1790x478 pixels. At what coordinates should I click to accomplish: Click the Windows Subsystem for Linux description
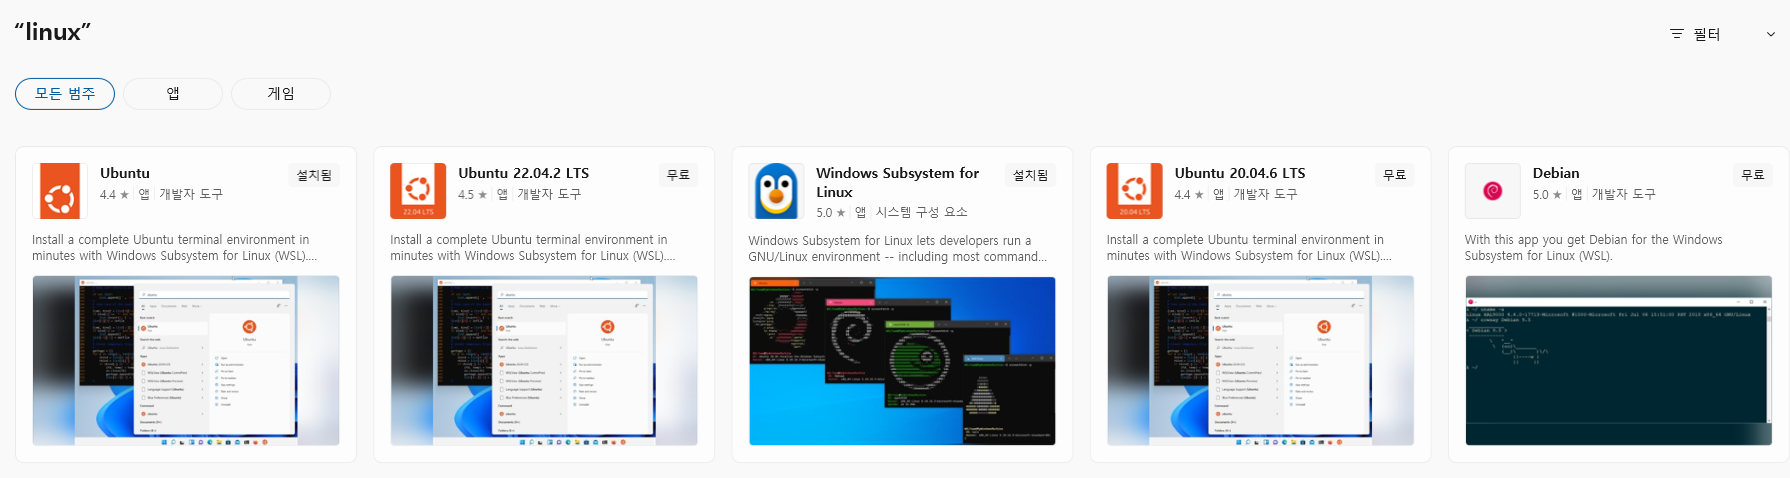tap(898, 249)
